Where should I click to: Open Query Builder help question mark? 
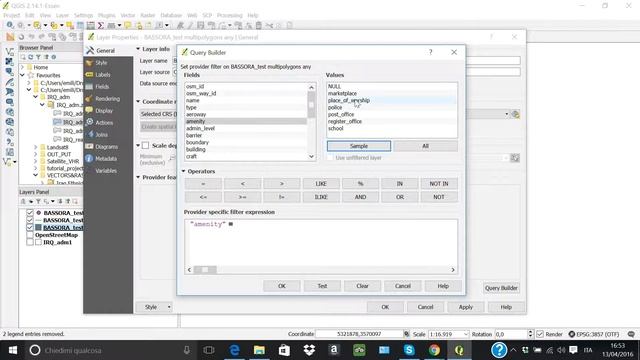[430, 52]
